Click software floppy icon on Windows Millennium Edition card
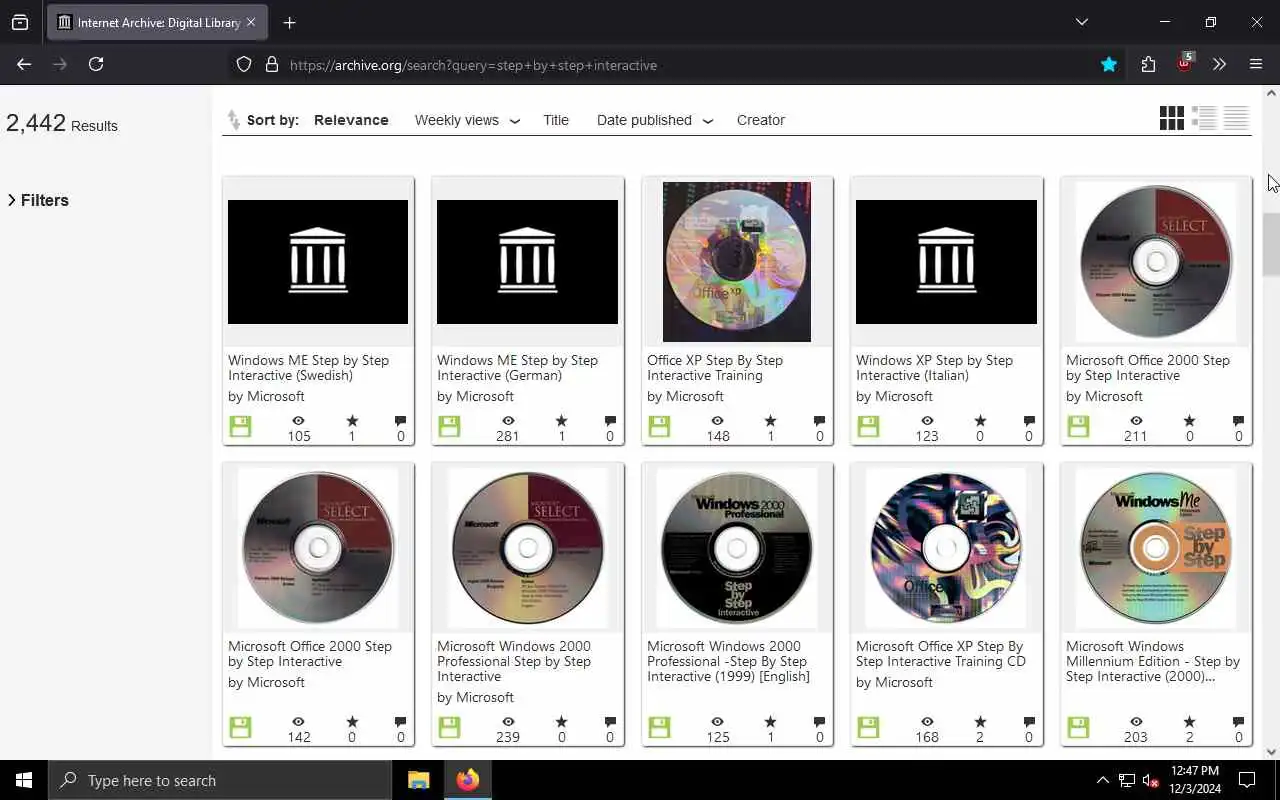1280x800 pixels. (x=1078, y=728)
